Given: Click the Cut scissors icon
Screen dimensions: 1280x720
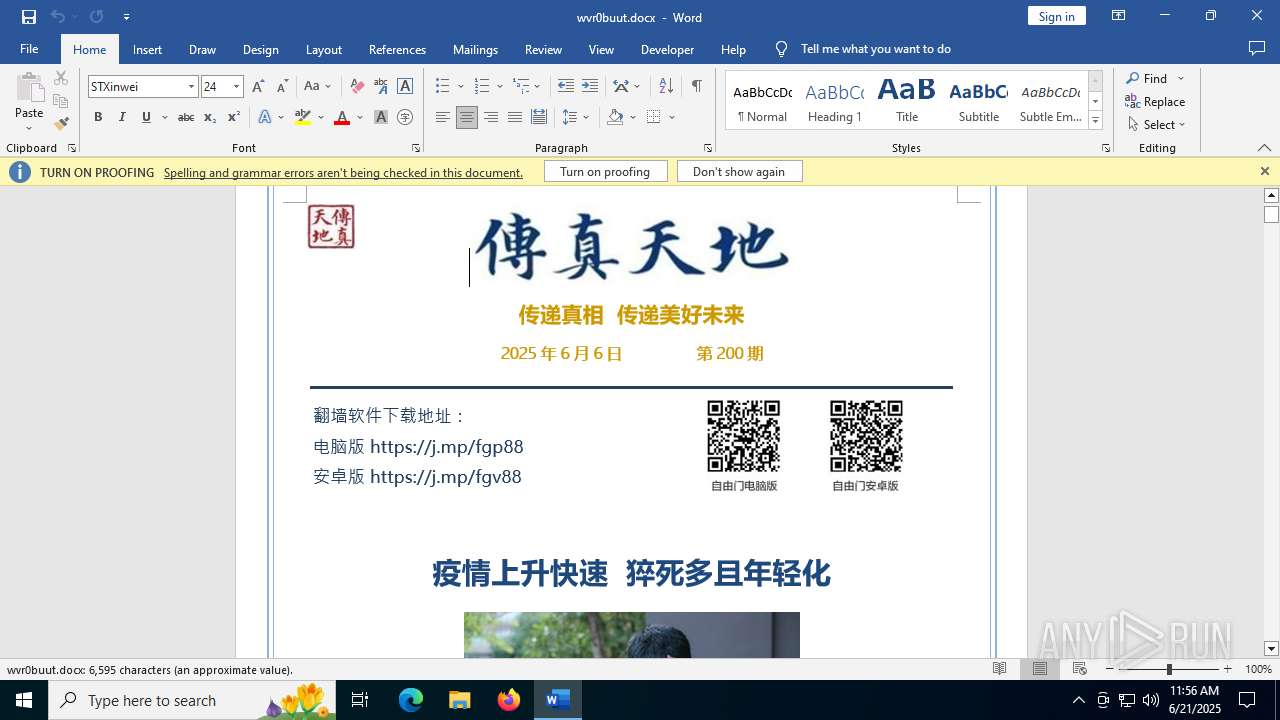Looking at the screenshot, I should coord(61,78).
